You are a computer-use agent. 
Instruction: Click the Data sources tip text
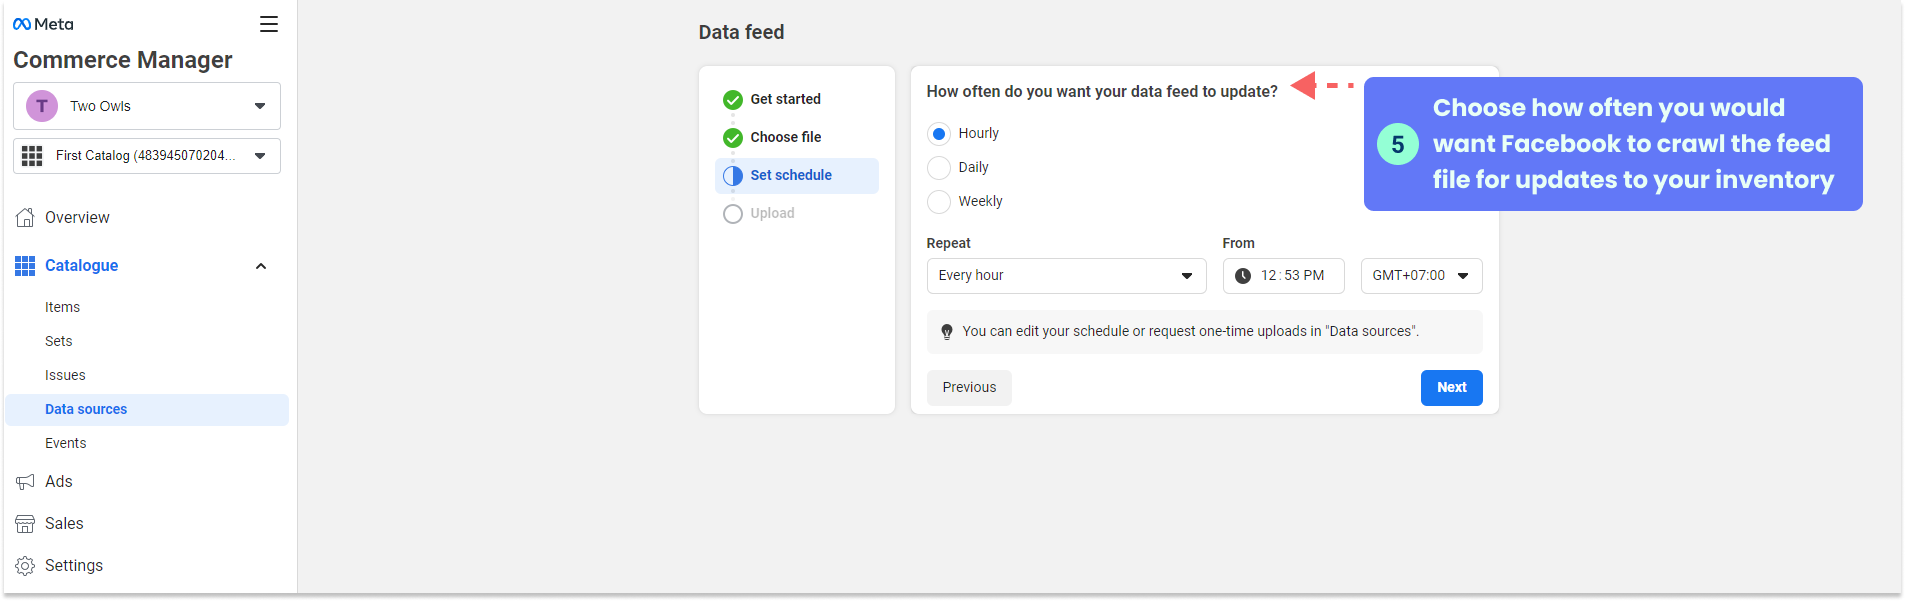tap(1191, 332)
